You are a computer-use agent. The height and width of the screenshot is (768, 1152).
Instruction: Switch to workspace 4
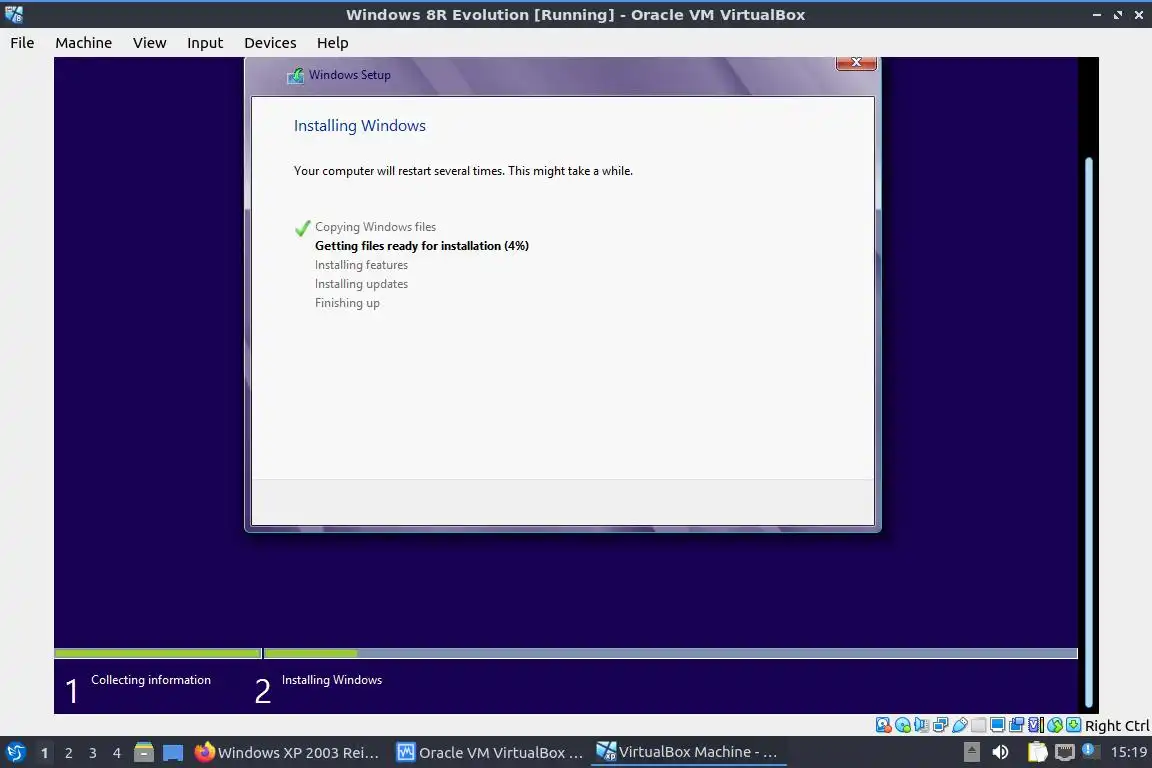[117, 753]
